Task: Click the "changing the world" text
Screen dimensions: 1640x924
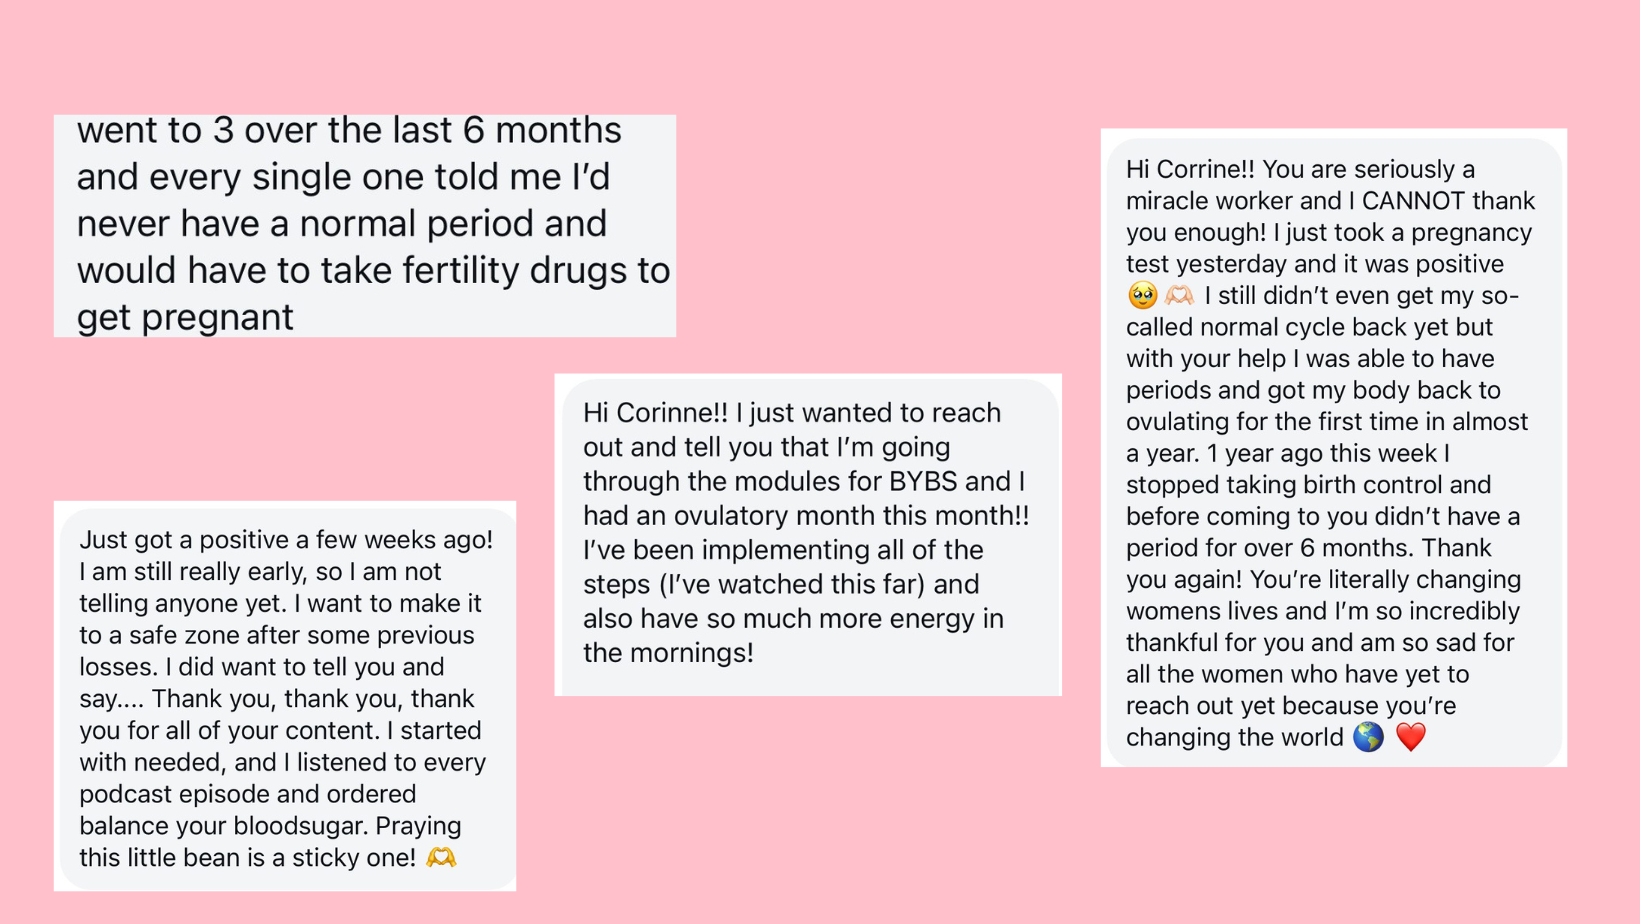Action: click(1234, 737)
